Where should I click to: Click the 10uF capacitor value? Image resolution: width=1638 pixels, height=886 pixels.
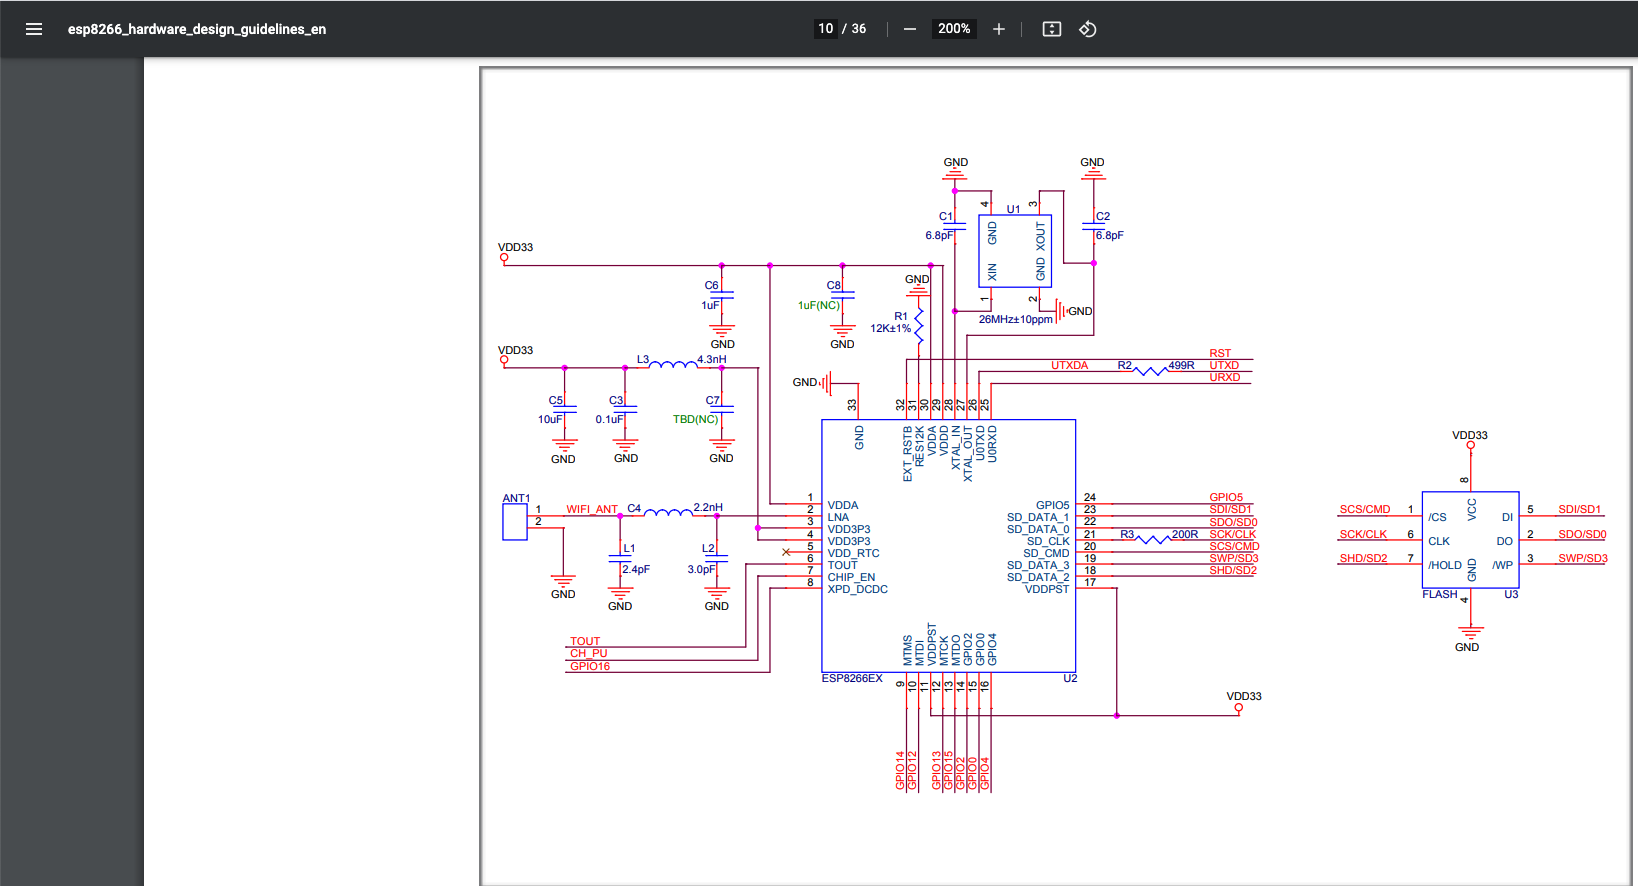(550, 419)
